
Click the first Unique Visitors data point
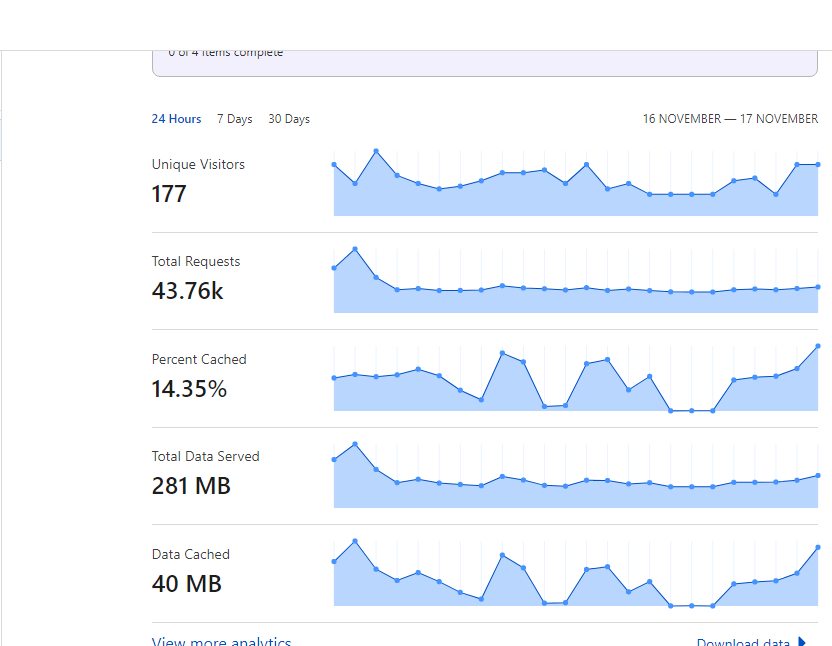tap(334, 165)
